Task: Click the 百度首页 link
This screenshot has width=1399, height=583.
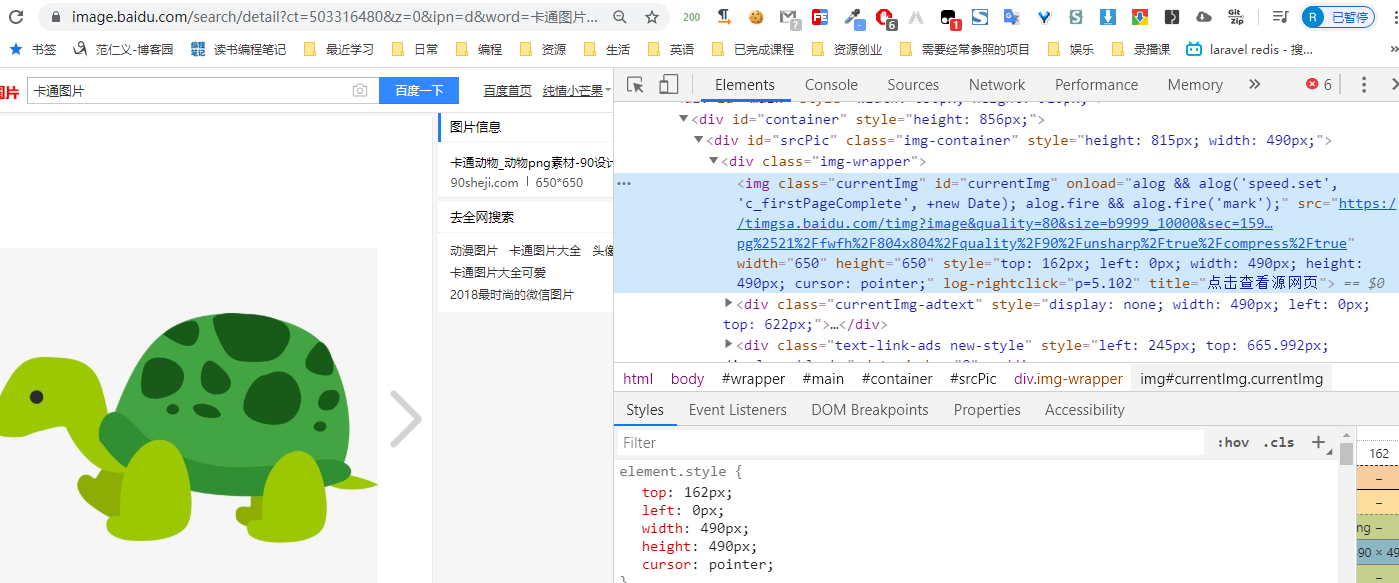Action: [x=508, y=91]
